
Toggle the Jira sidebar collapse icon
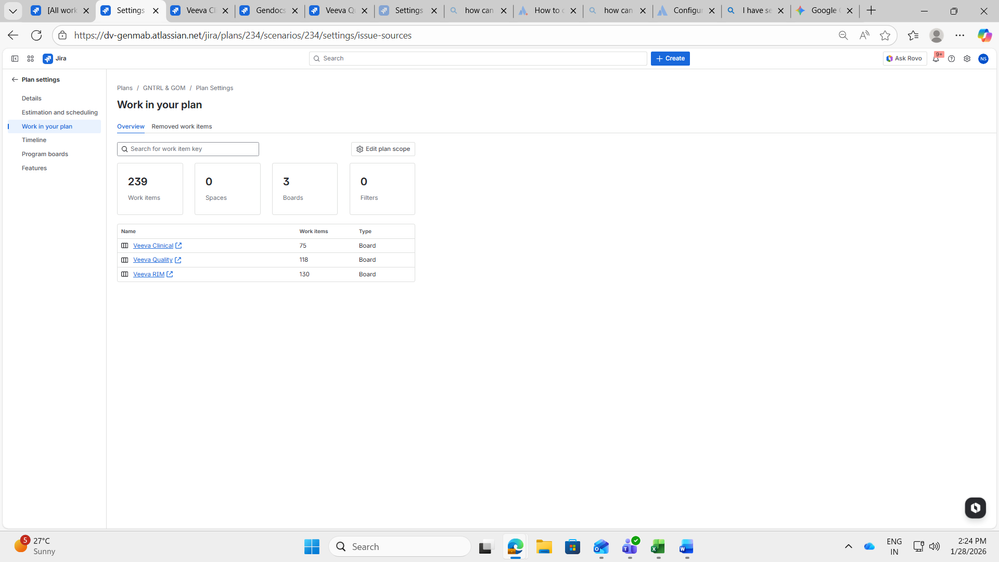tap(15, 59)
